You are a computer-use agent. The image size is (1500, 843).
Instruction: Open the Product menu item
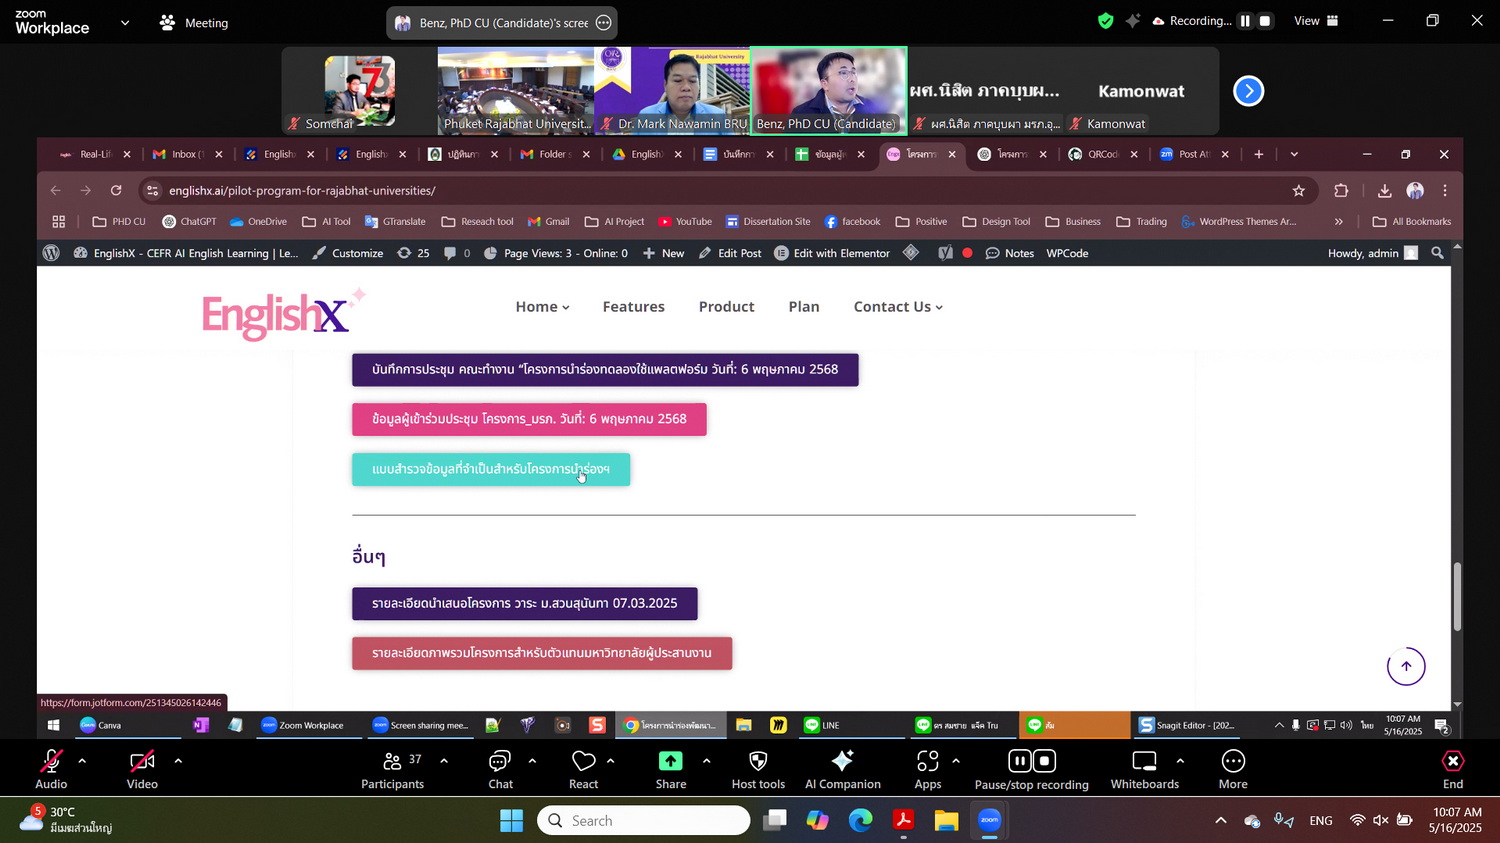pos(726,306)
